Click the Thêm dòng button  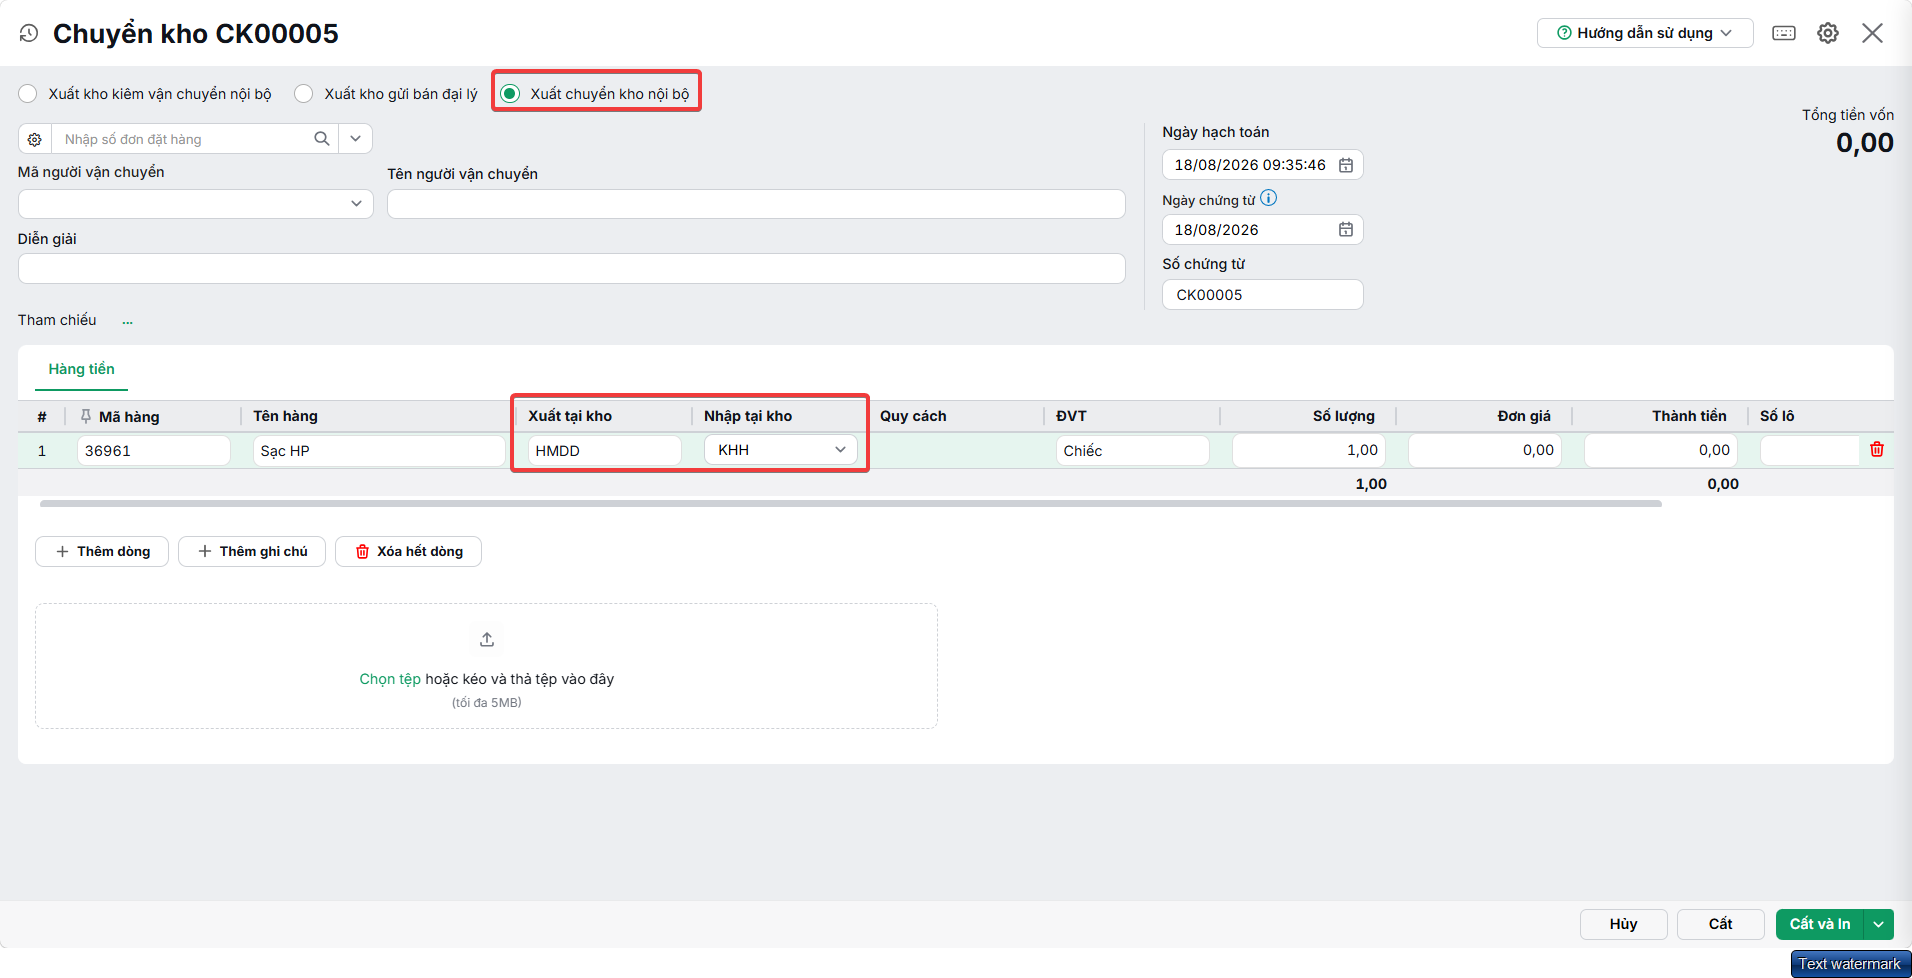[102, 552]
